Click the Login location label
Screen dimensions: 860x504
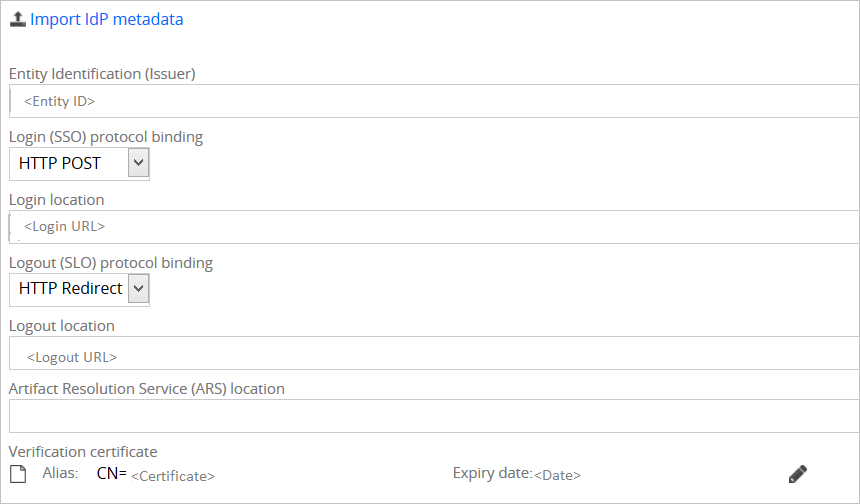tap(56, 200)
